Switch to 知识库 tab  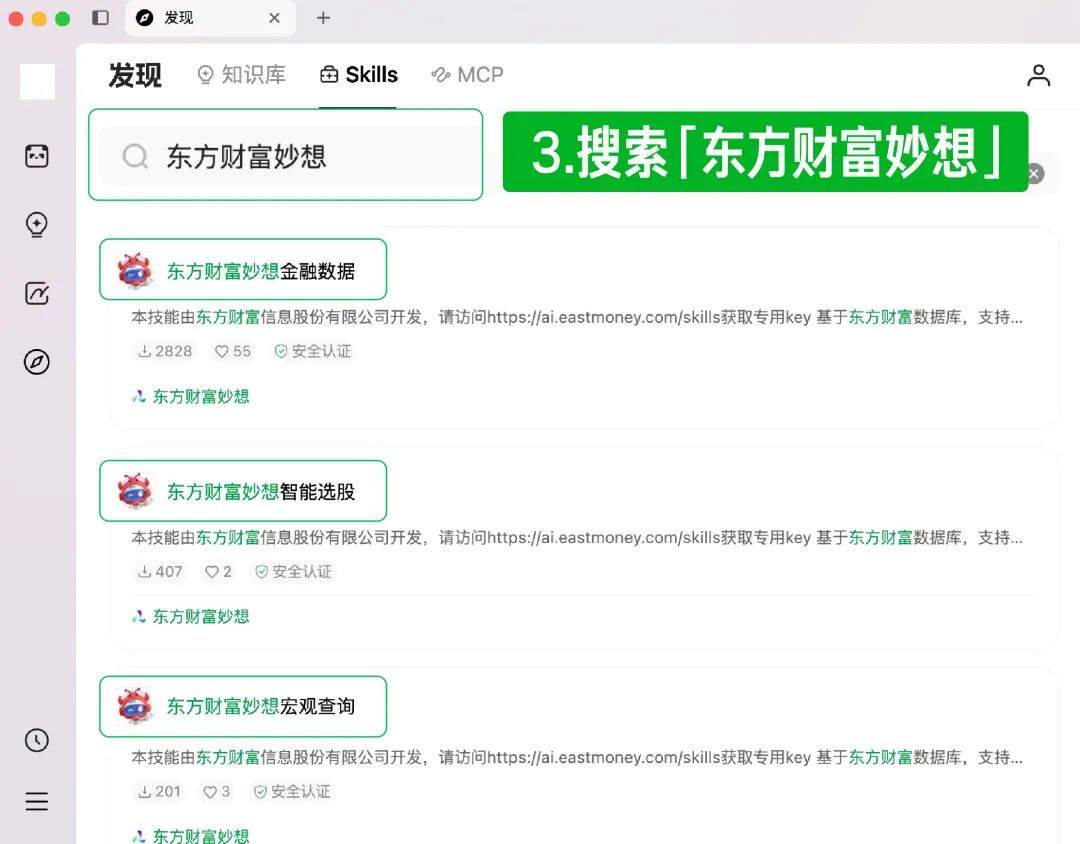tap(241, 74)
